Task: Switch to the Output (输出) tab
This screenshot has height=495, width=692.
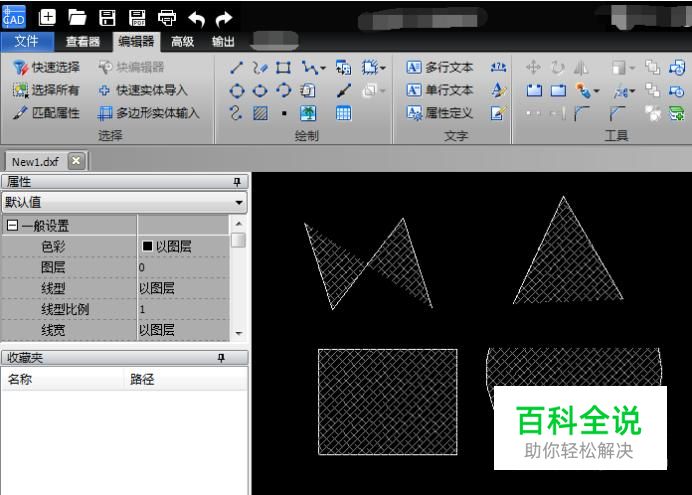Action: pos(223,42)
